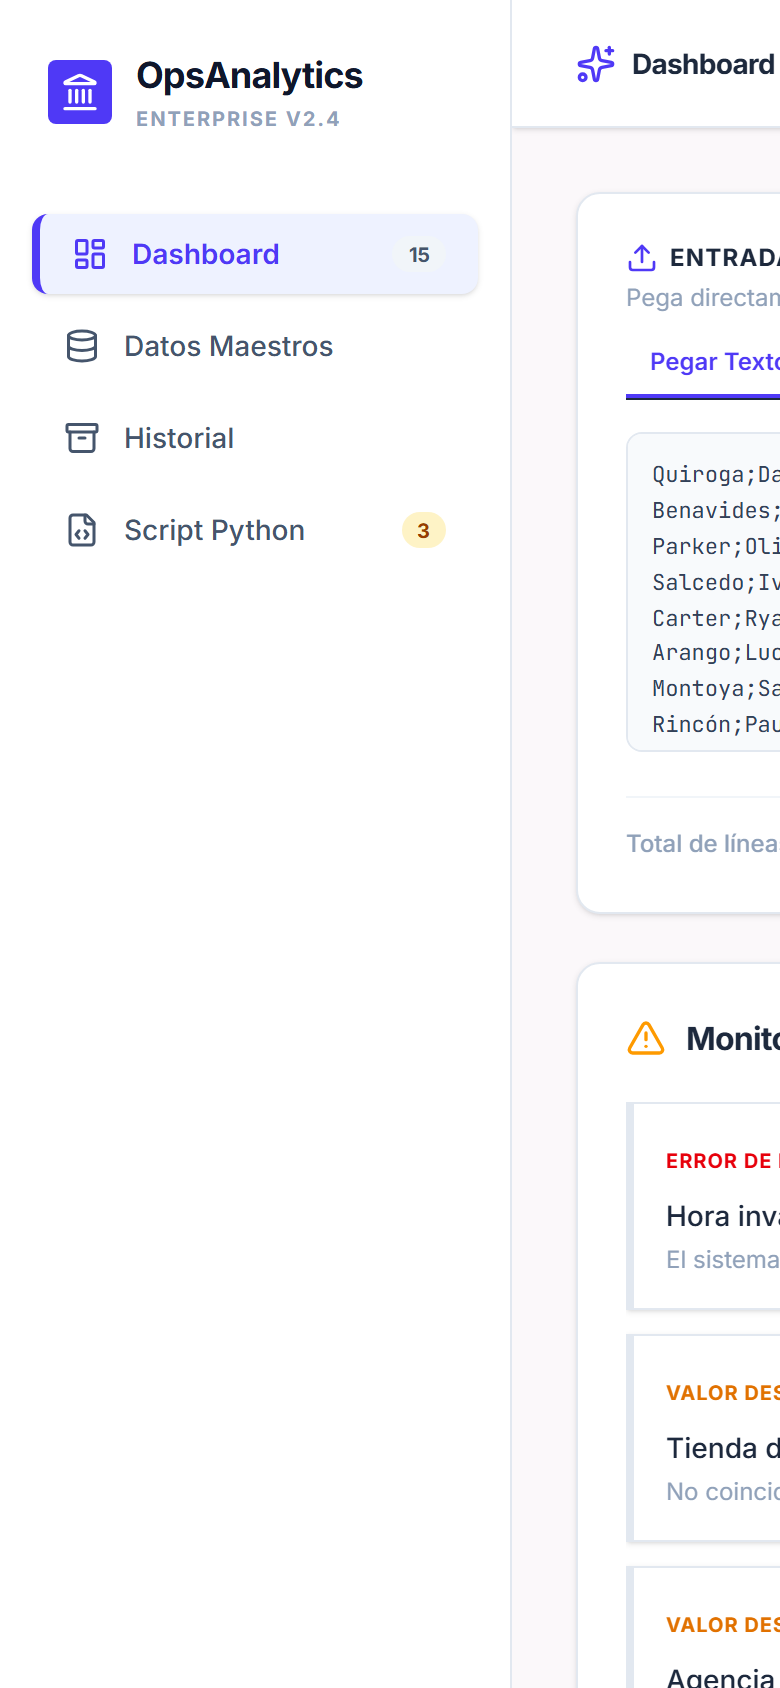Click the Total de línea label
This screenshot has height=1688, width=780.
(x=703, y=844)
